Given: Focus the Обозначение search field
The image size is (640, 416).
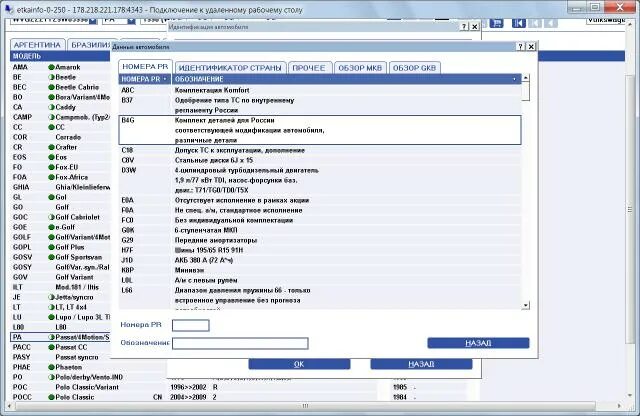Looking at the screenshot, I should [240, 343].
